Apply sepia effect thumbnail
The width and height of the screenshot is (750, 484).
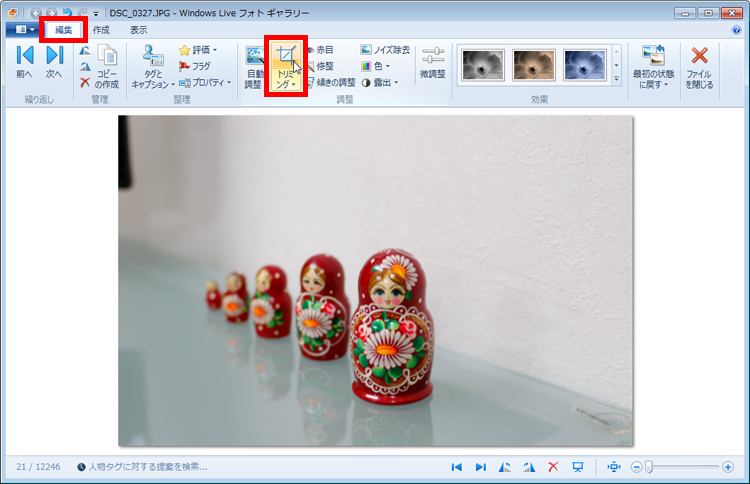pos(534,65)
